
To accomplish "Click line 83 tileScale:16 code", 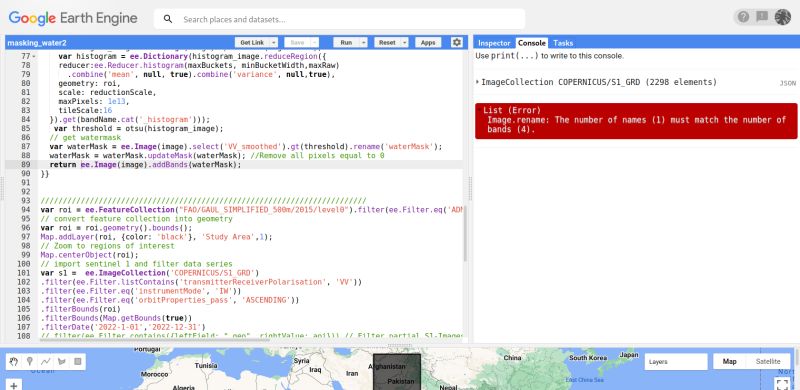I will (x=85, y=110).
